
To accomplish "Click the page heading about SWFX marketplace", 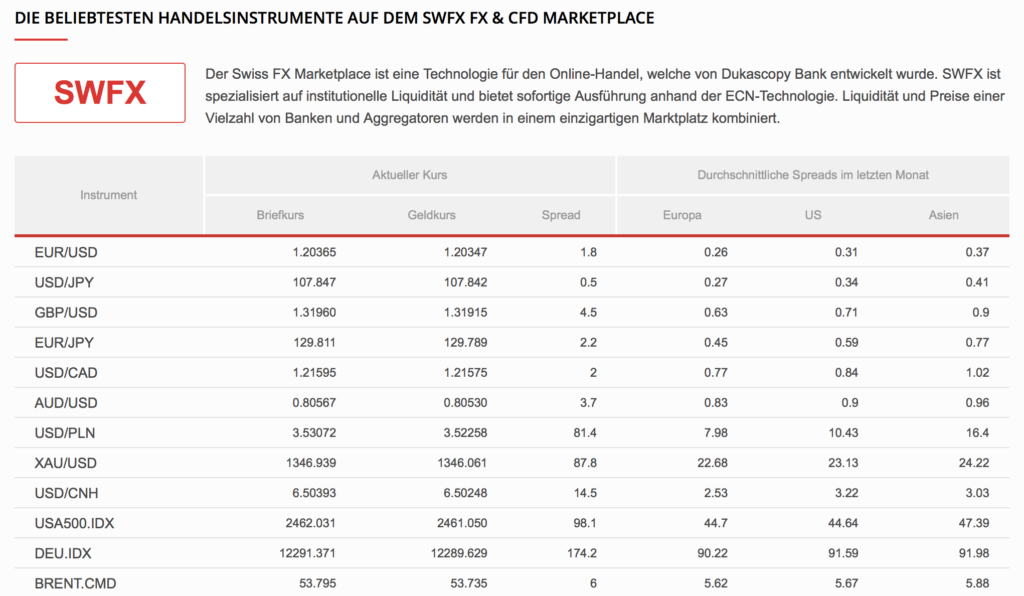I will [x=334, y=18].
